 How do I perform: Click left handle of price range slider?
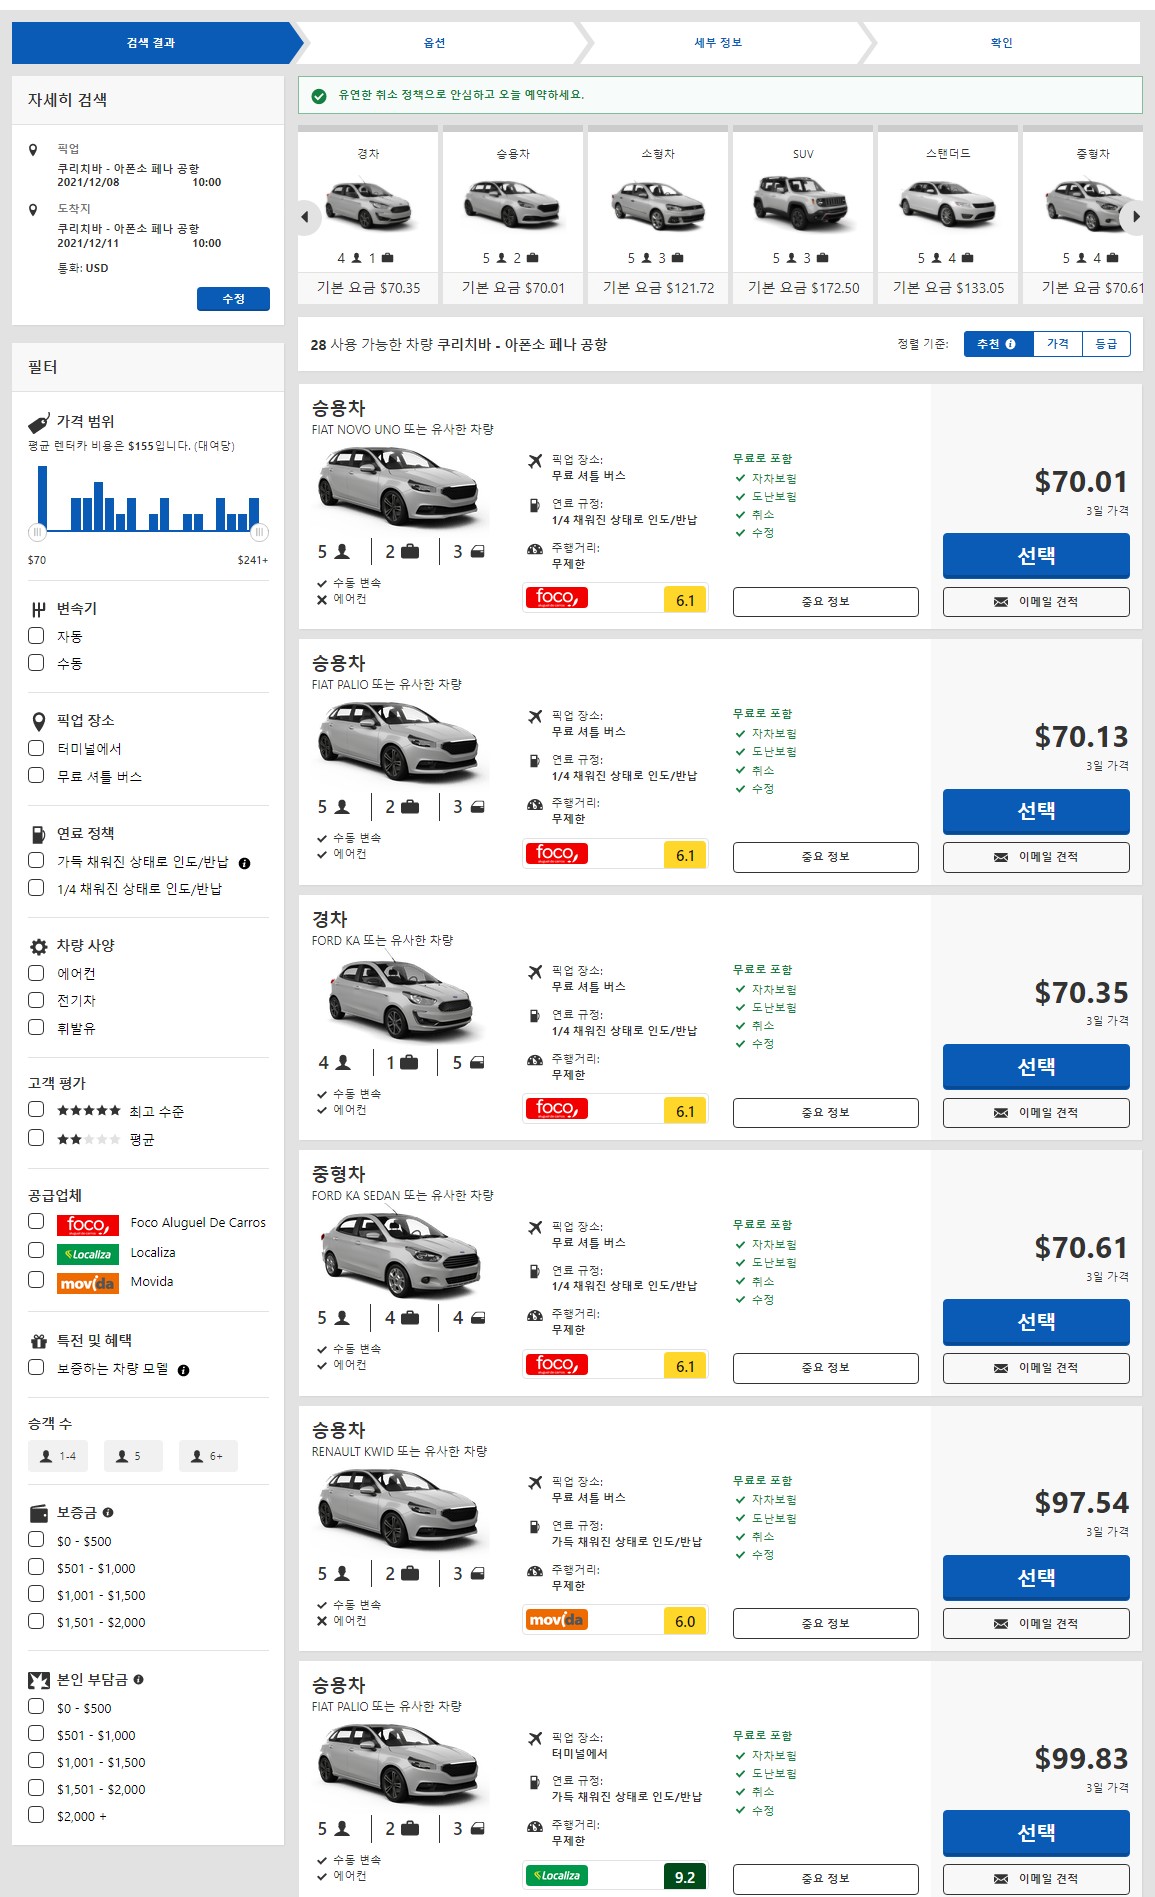tap(37, 532)
